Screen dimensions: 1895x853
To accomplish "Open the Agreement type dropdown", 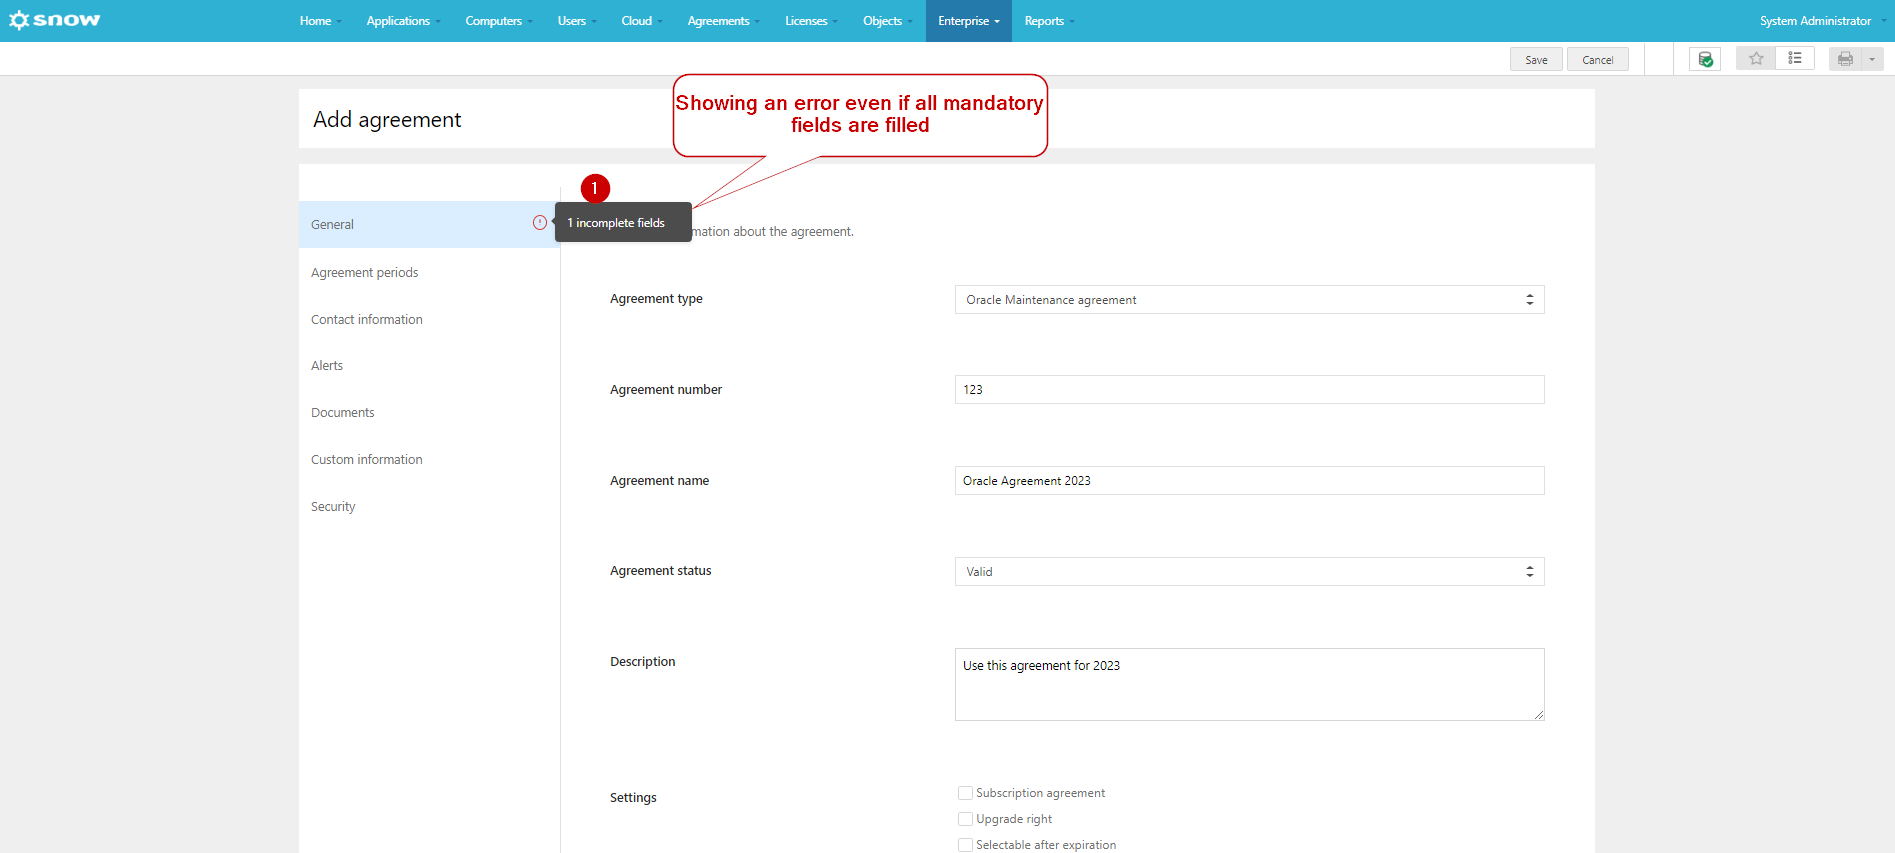I will (x=1249, y=300).
